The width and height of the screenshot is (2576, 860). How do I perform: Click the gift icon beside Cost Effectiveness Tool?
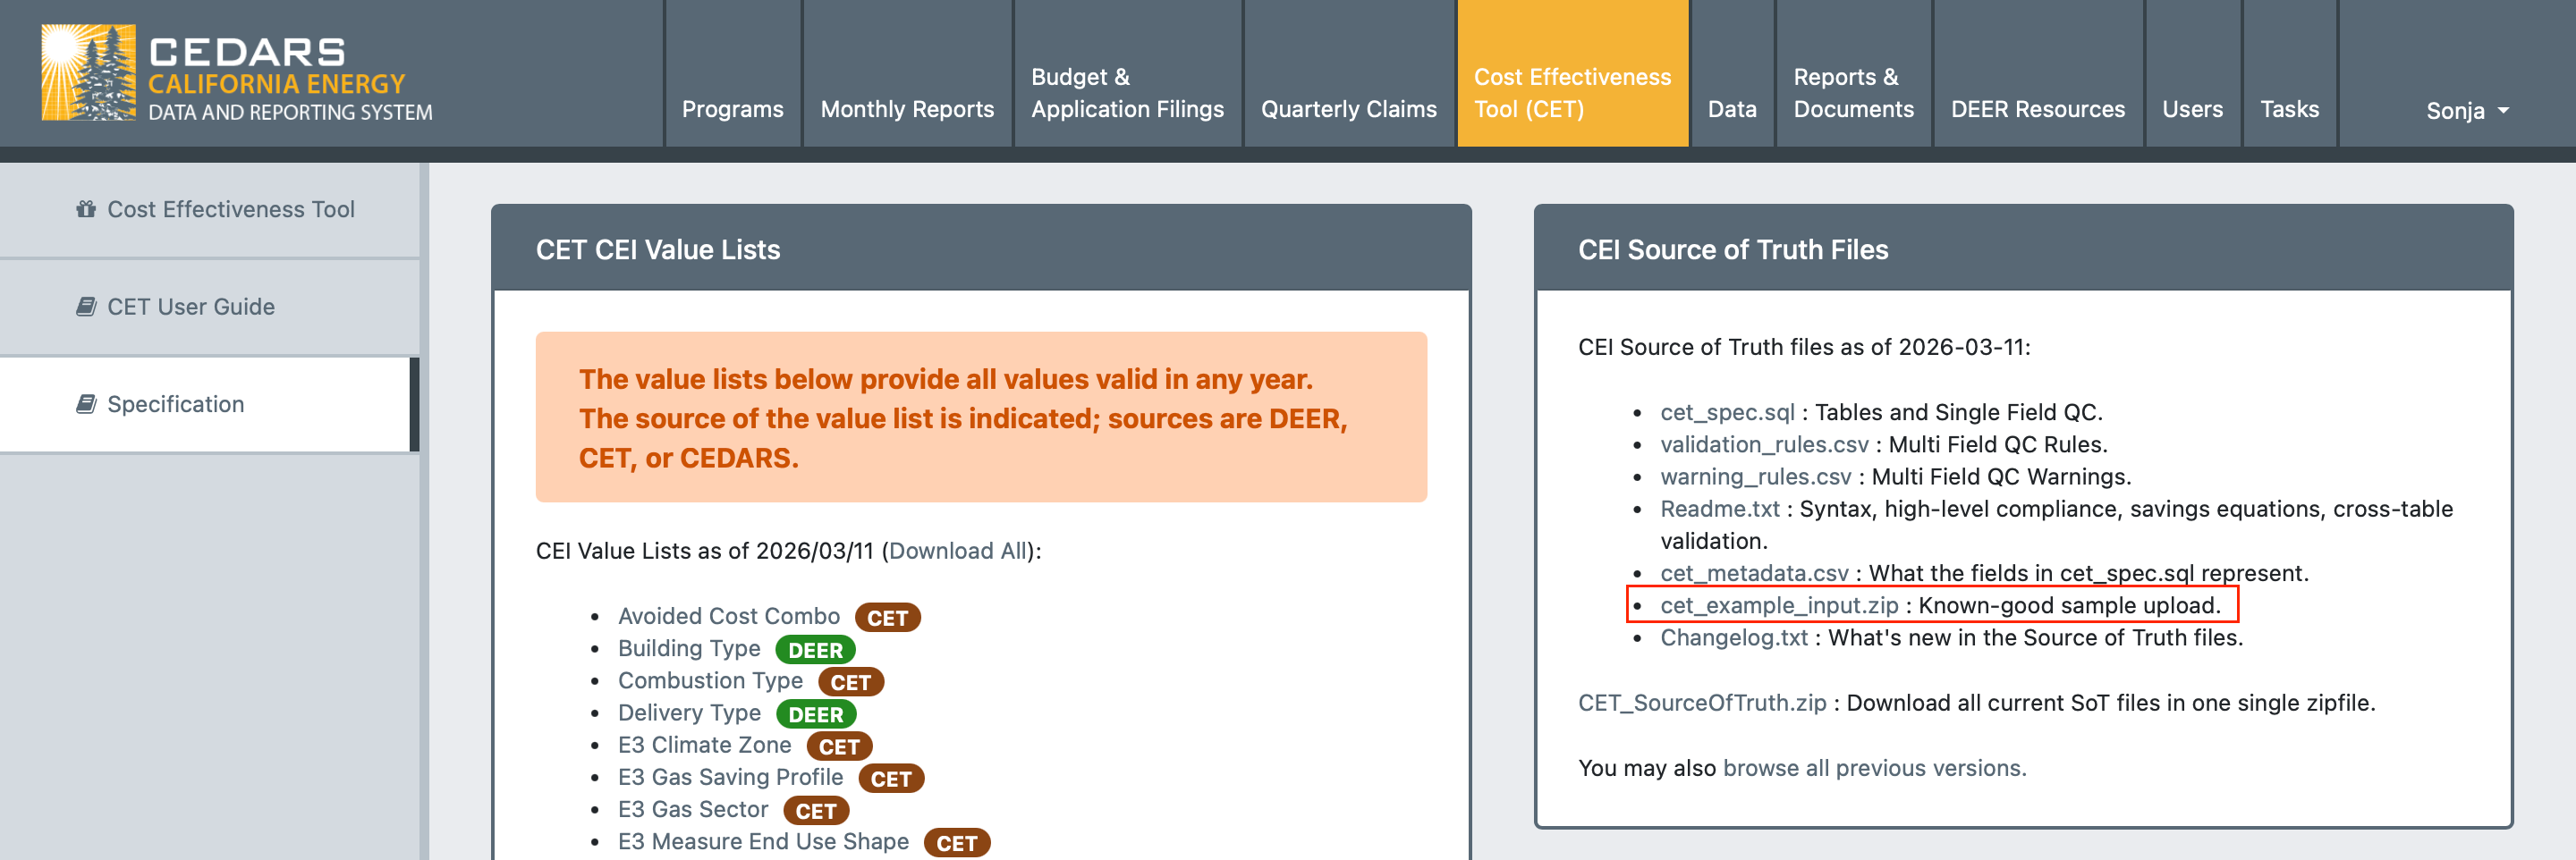click(x=86, y=209)
